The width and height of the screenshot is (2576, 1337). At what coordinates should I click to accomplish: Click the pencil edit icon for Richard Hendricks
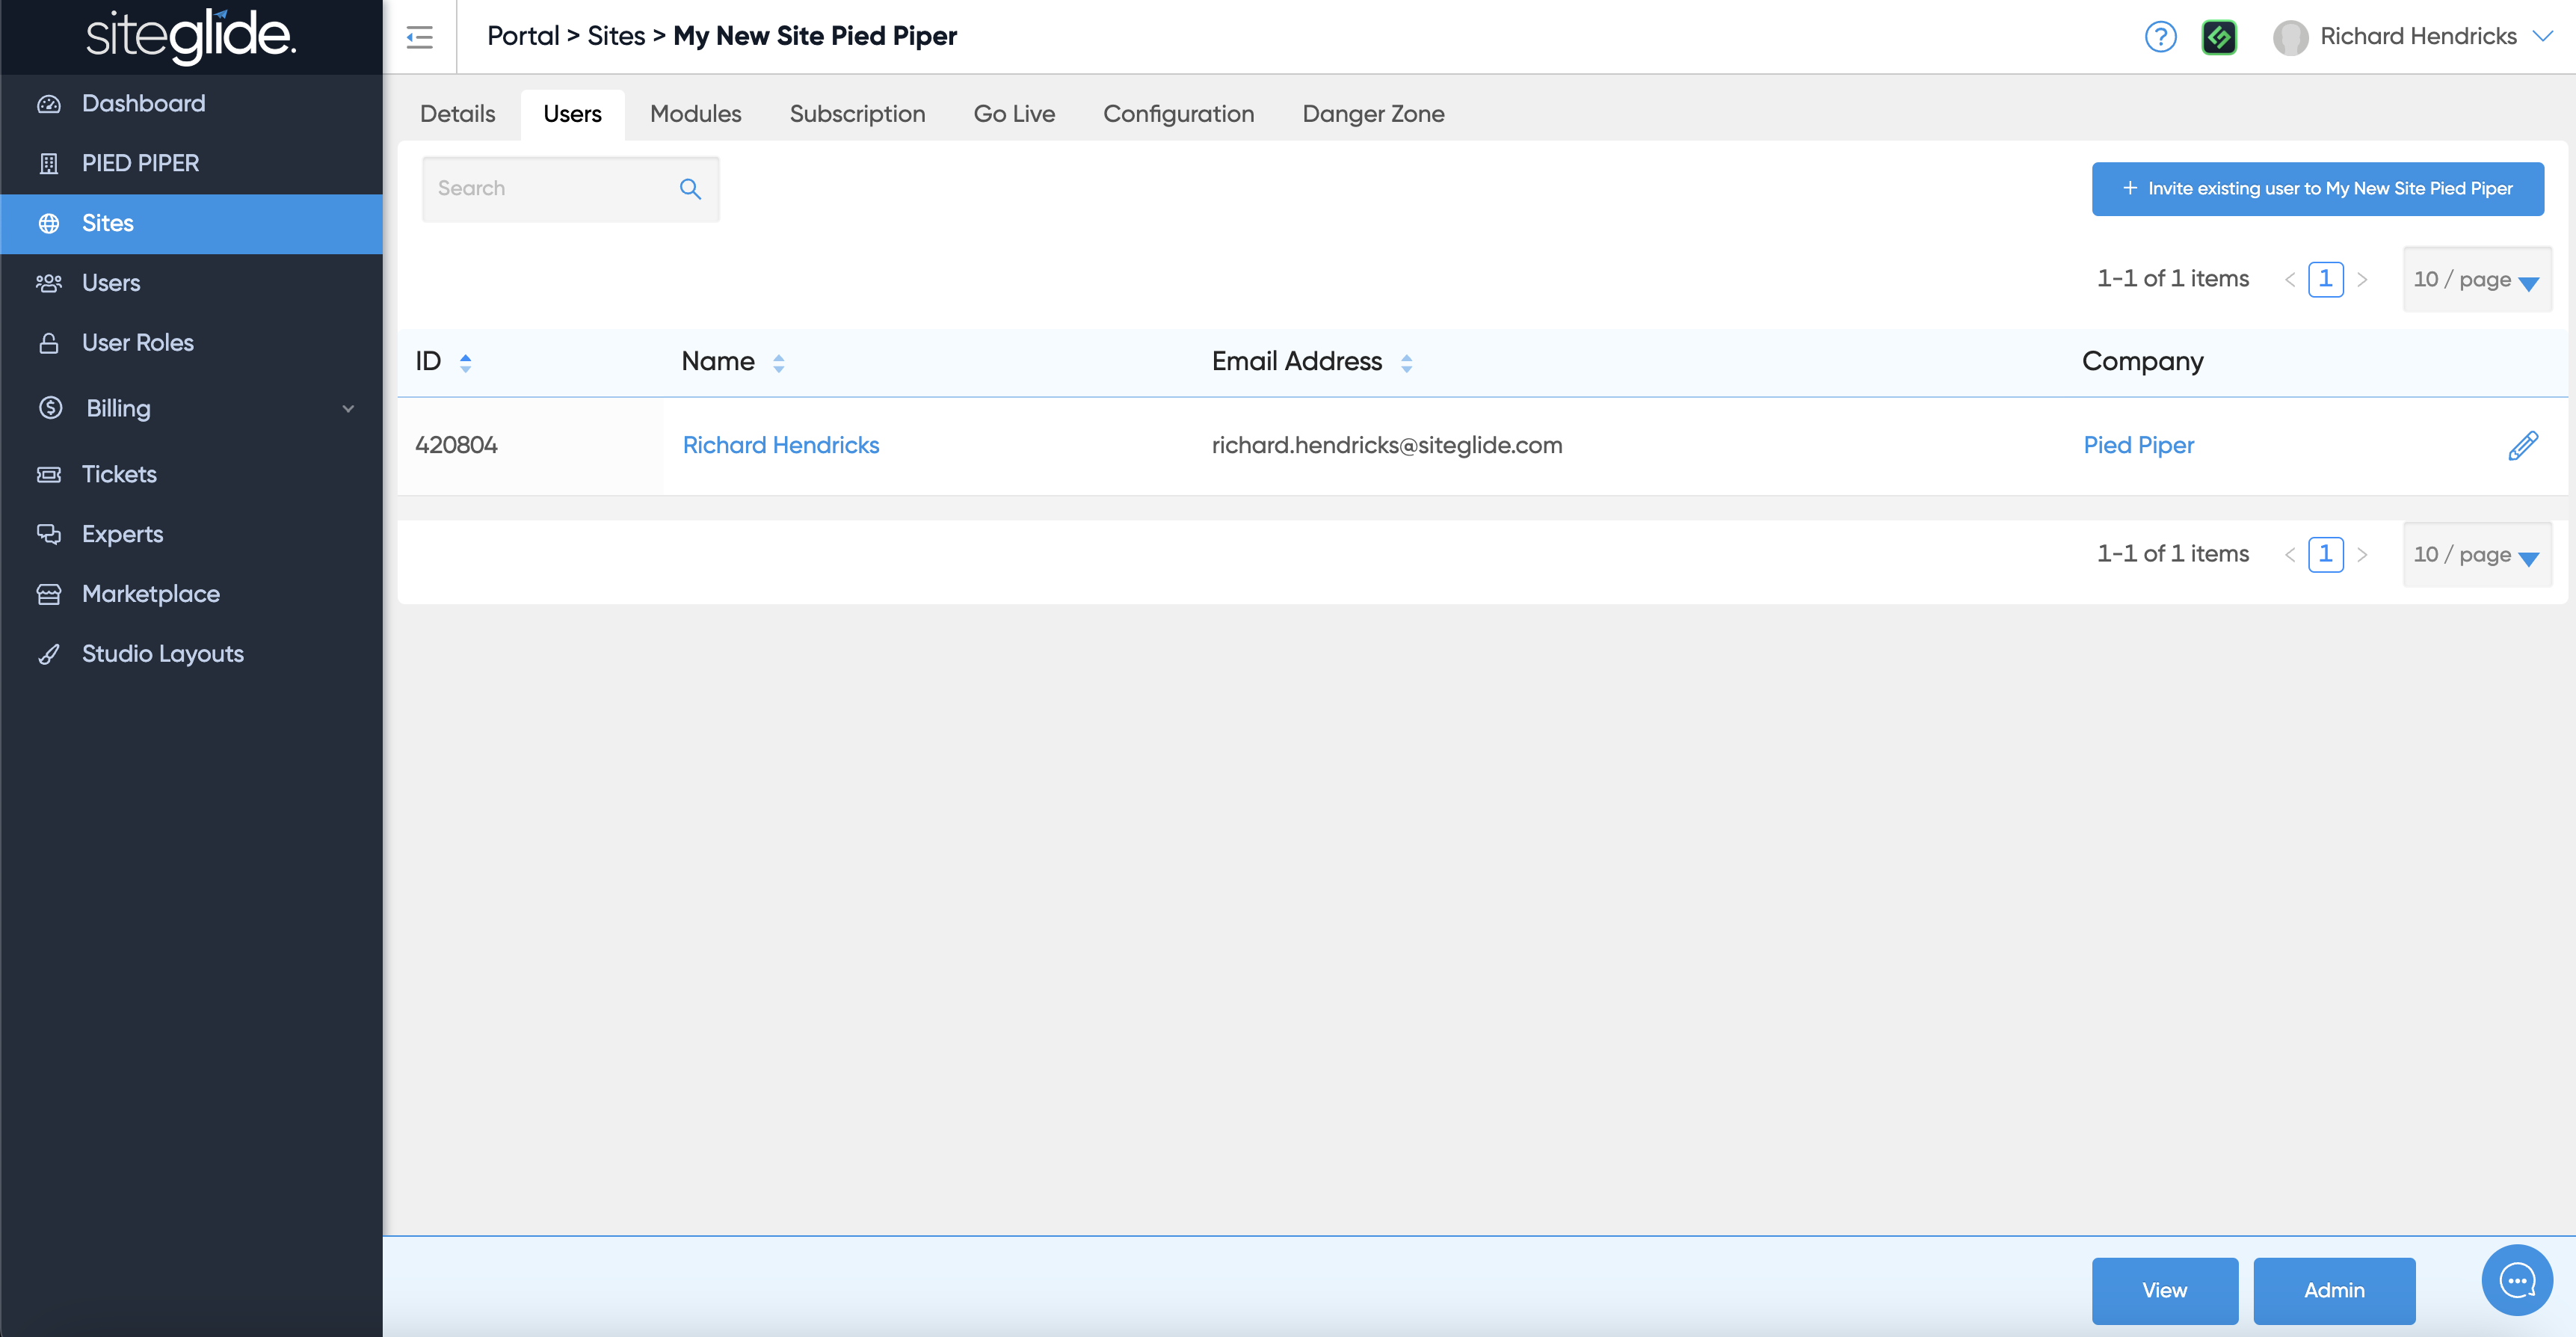pos(2522,445)
